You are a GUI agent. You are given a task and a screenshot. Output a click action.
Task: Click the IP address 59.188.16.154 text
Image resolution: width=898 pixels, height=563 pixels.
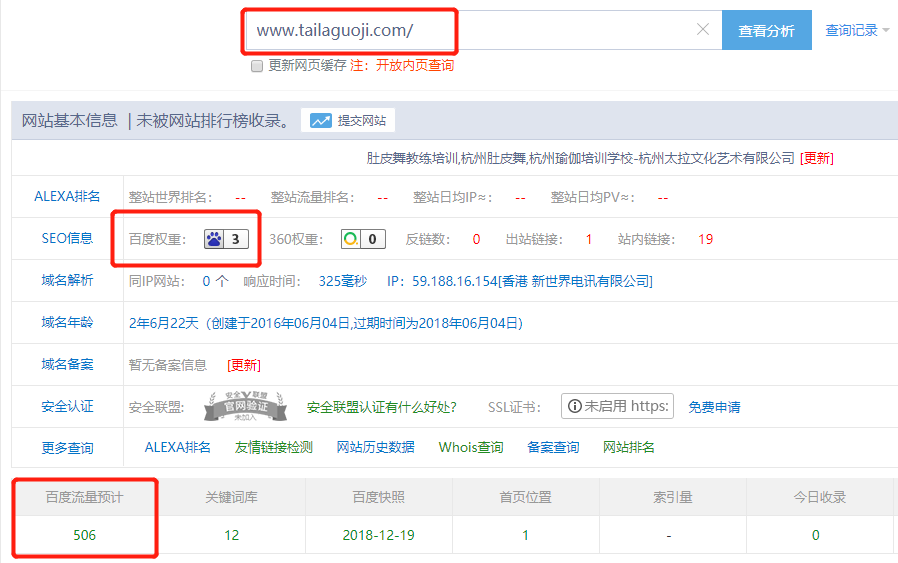click(455, 281)
